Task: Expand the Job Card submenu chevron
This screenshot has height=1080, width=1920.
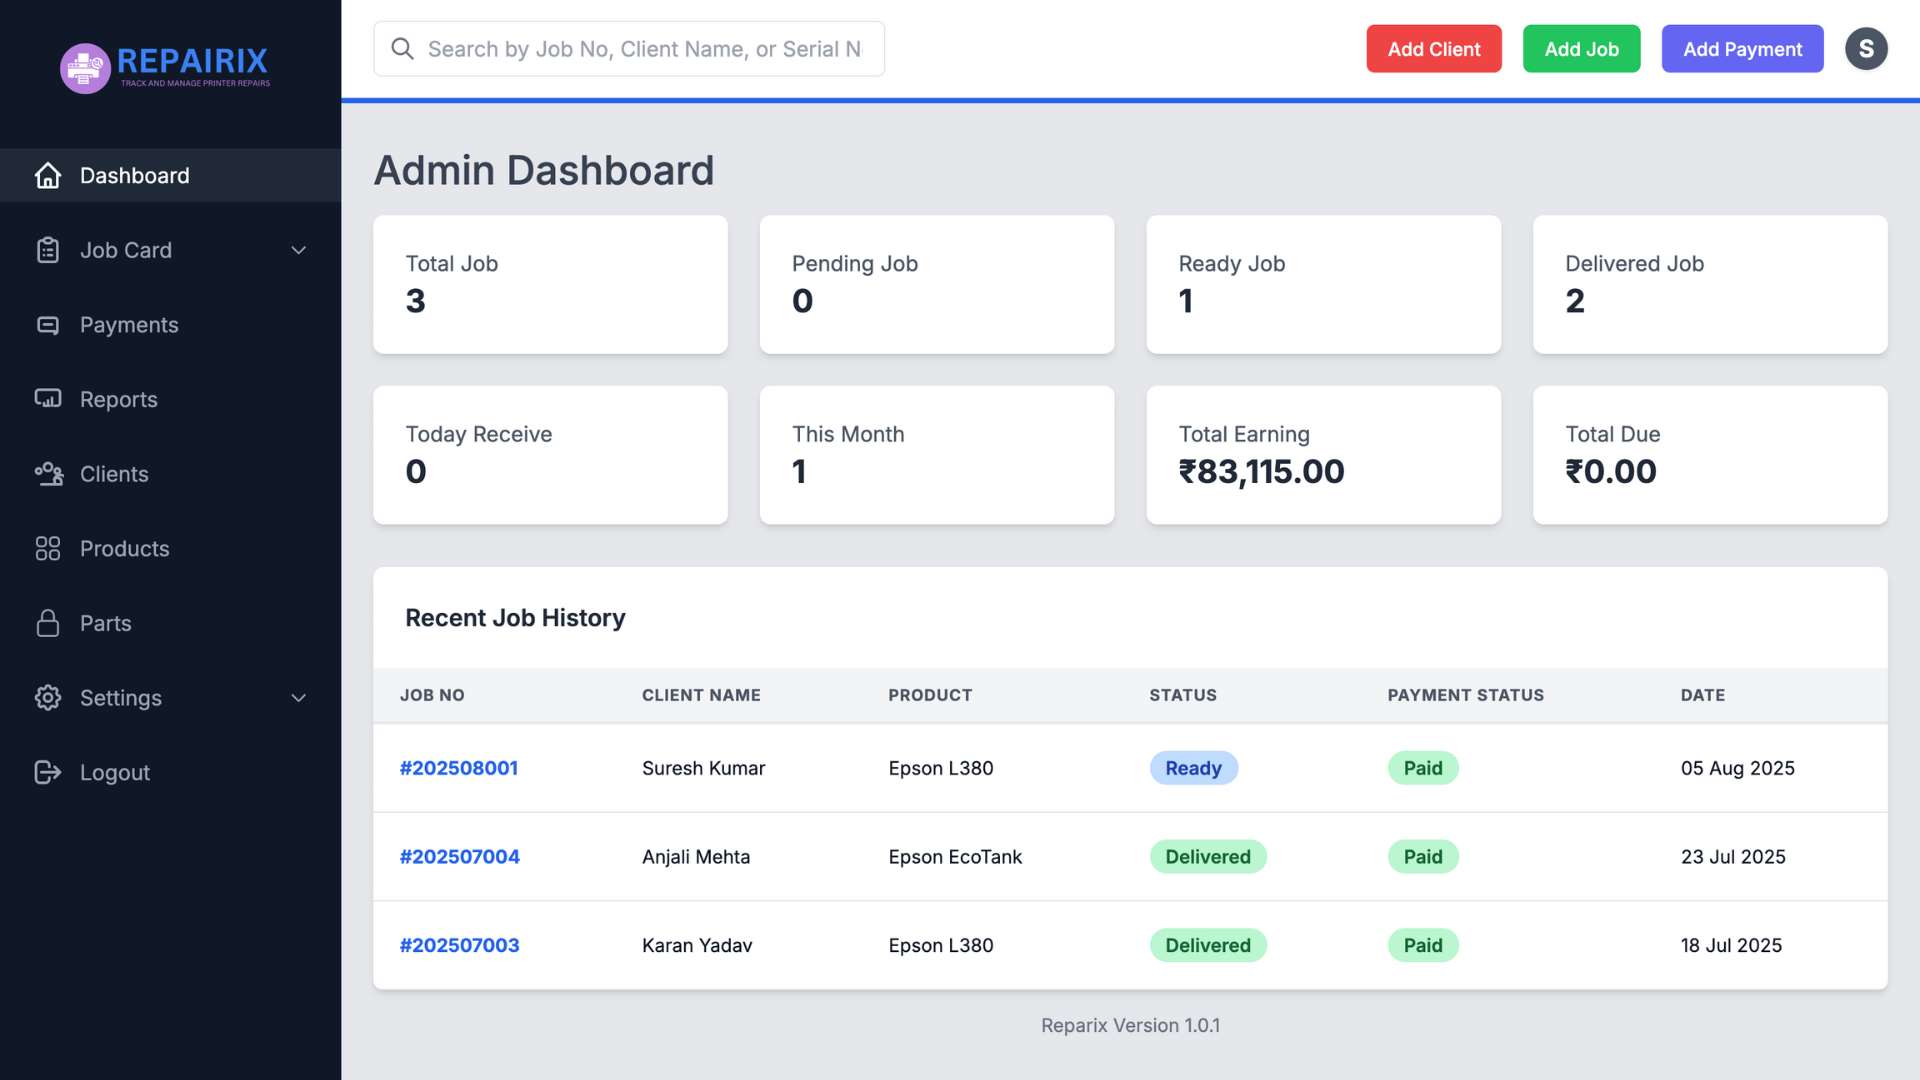Action: pyautogui.click(x=298, y=250)
